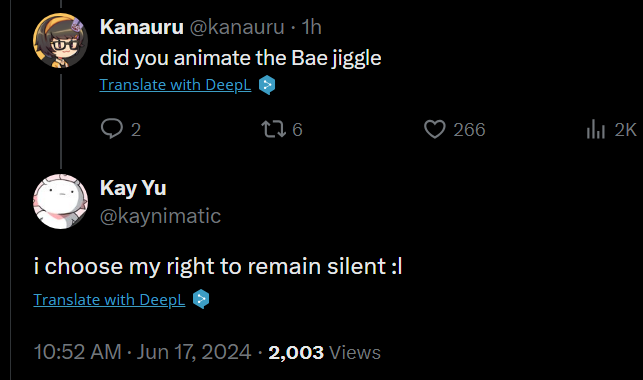
Task: Translate Kay Yu's tweet with DeepL link
Action: click(x=109, y=300)
